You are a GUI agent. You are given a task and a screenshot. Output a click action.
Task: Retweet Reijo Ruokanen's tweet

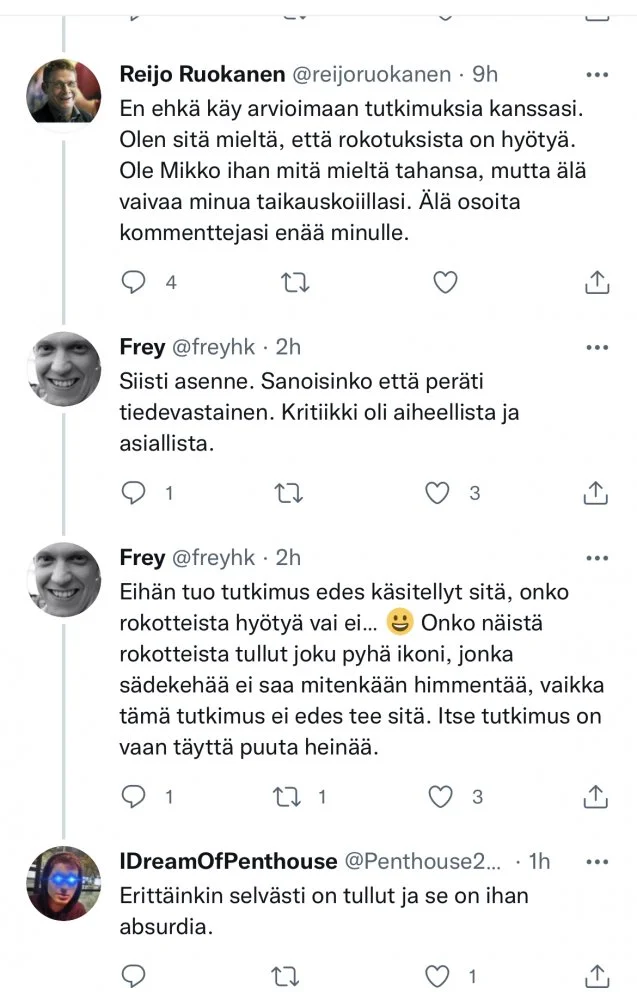294,282
